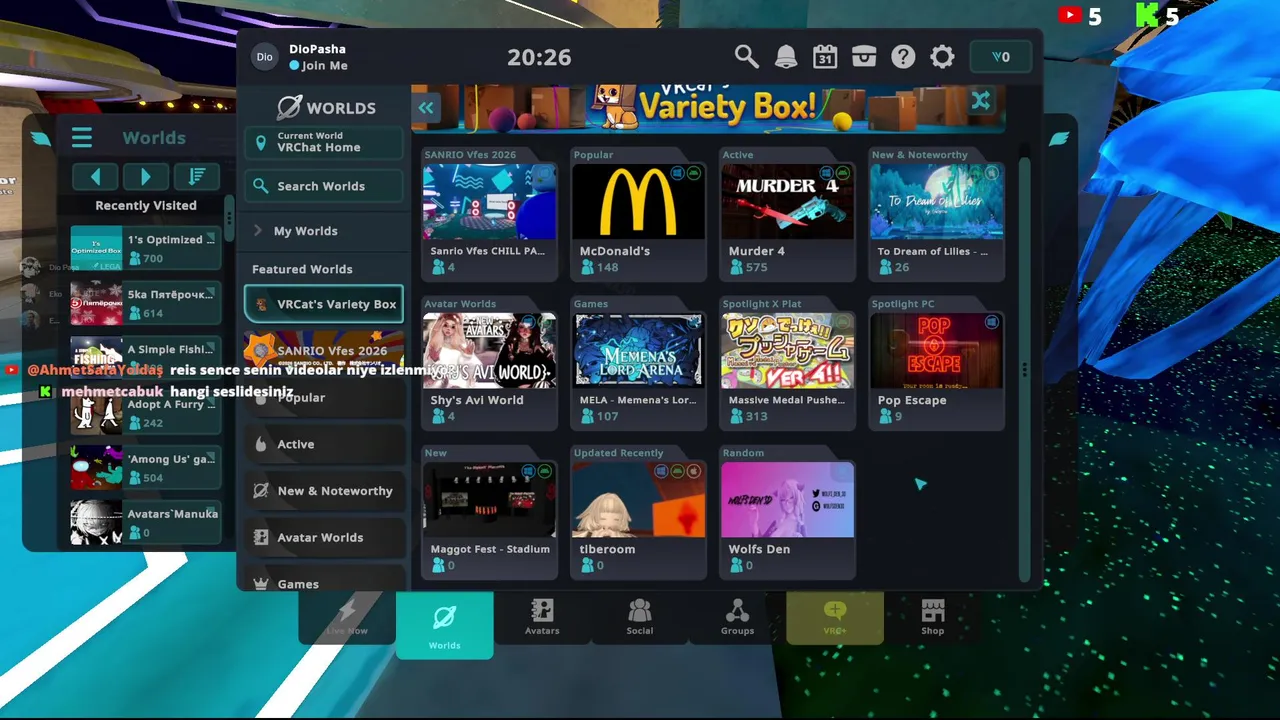Click the YouTube viewer count icon
The image size is (1280, 720).
(x=1069, y=15)
